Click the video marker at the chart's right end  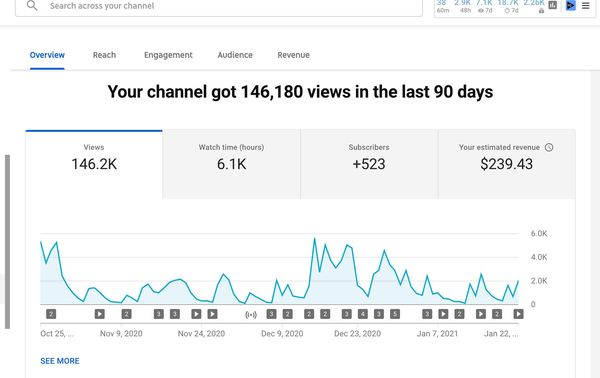518,314
